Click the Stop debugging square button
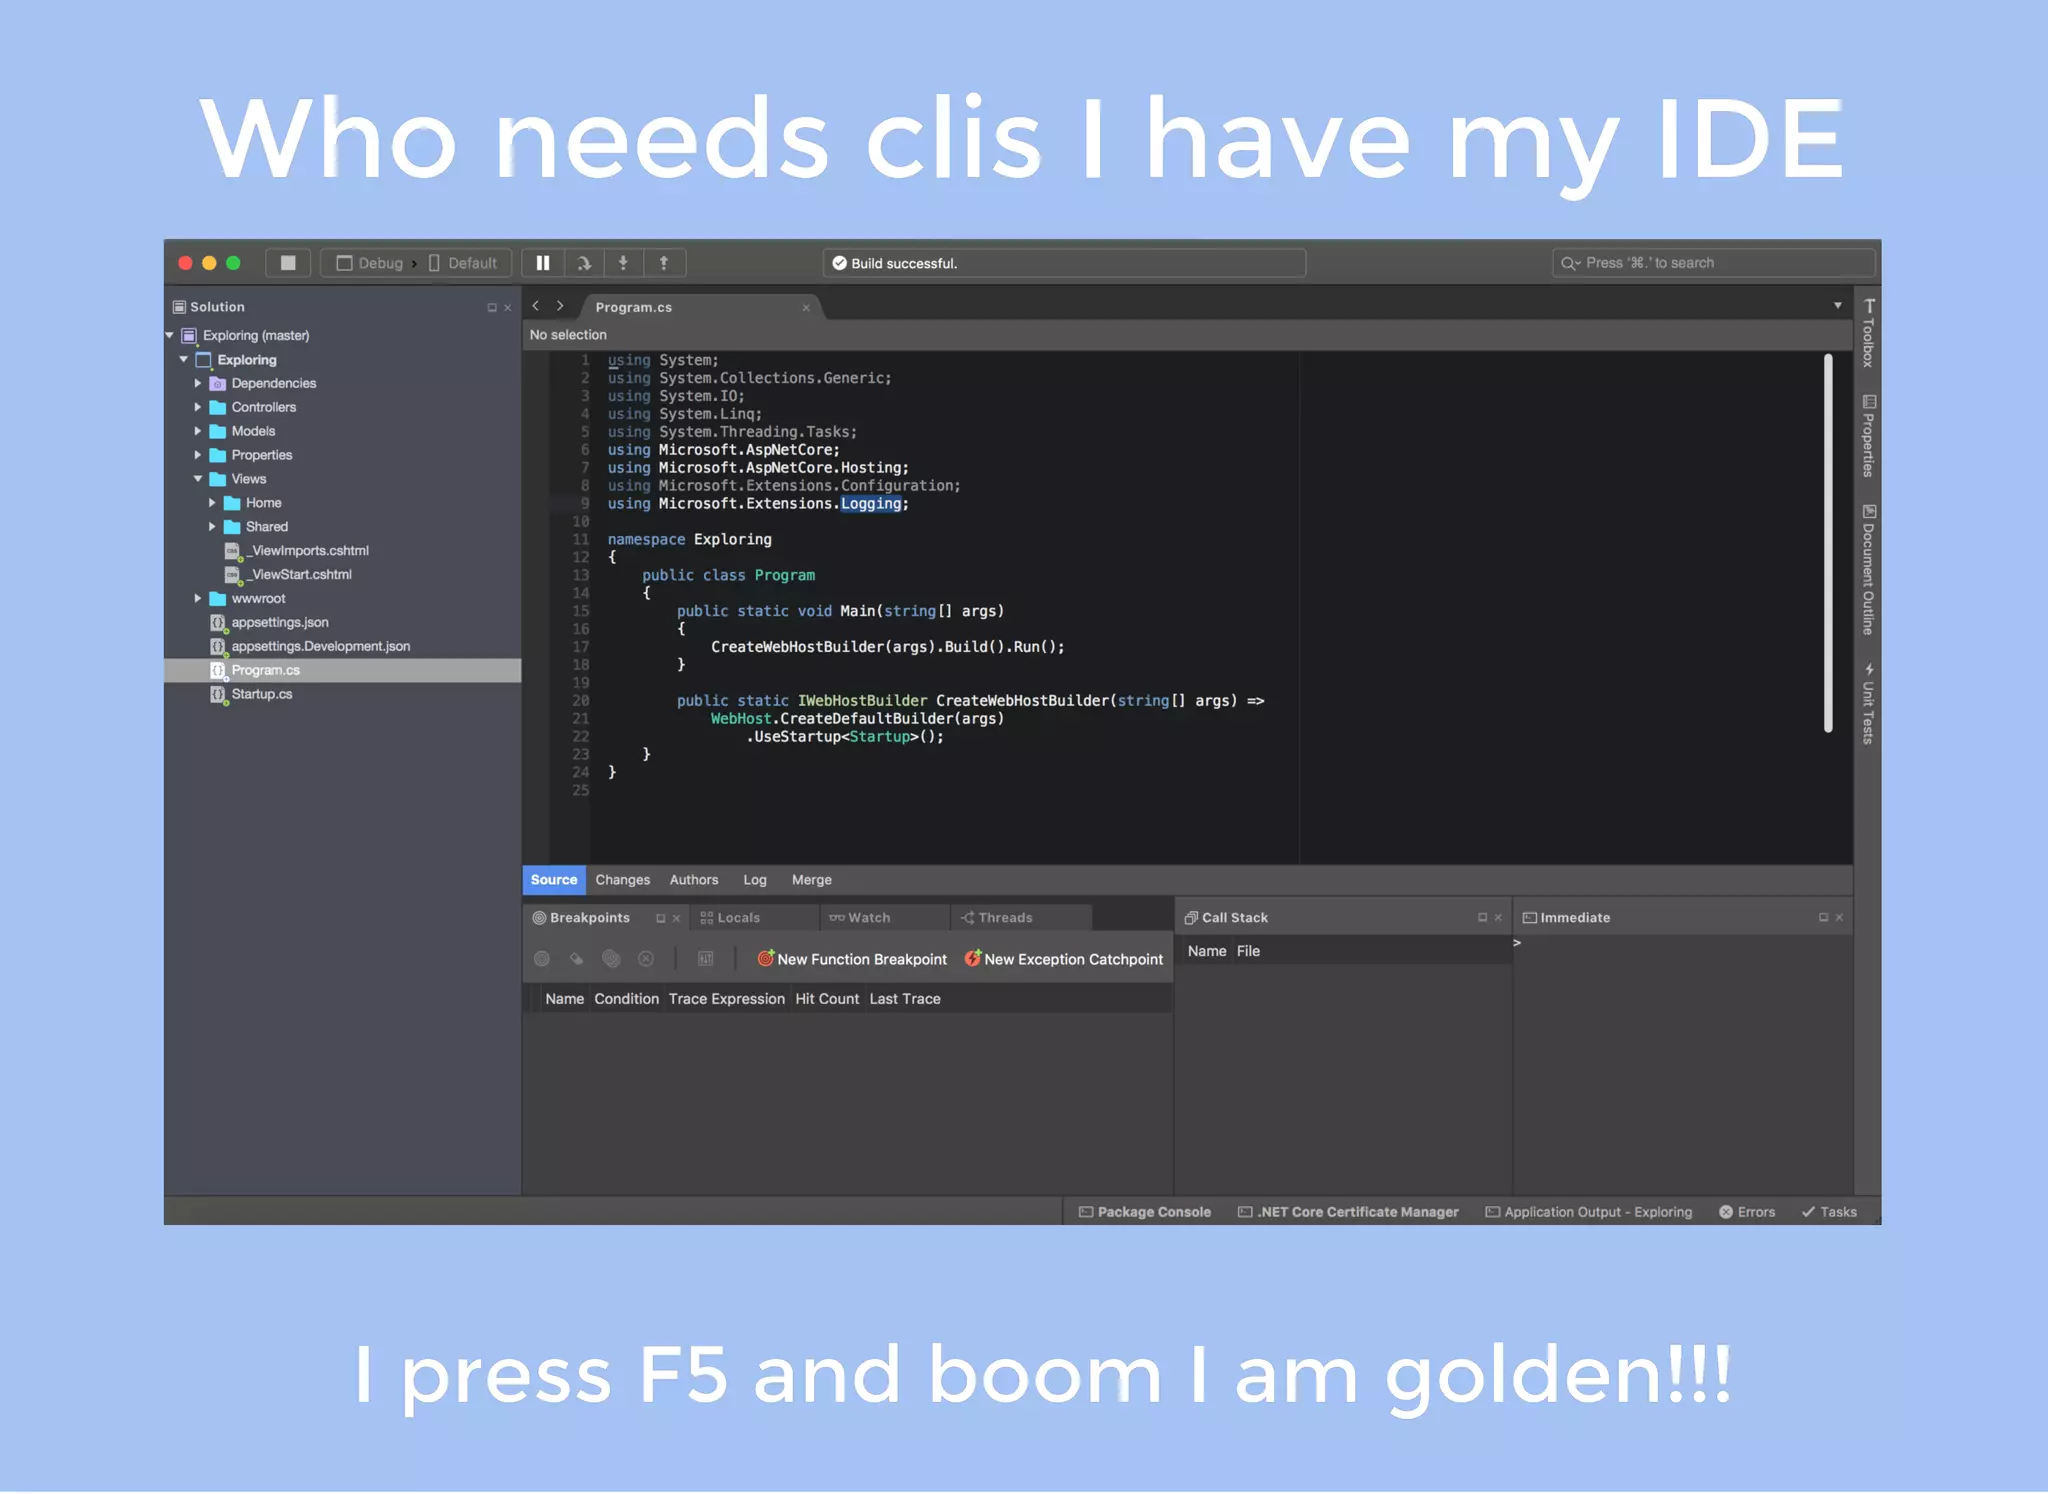This screenshot has height=1494, width=2048. 288,263
